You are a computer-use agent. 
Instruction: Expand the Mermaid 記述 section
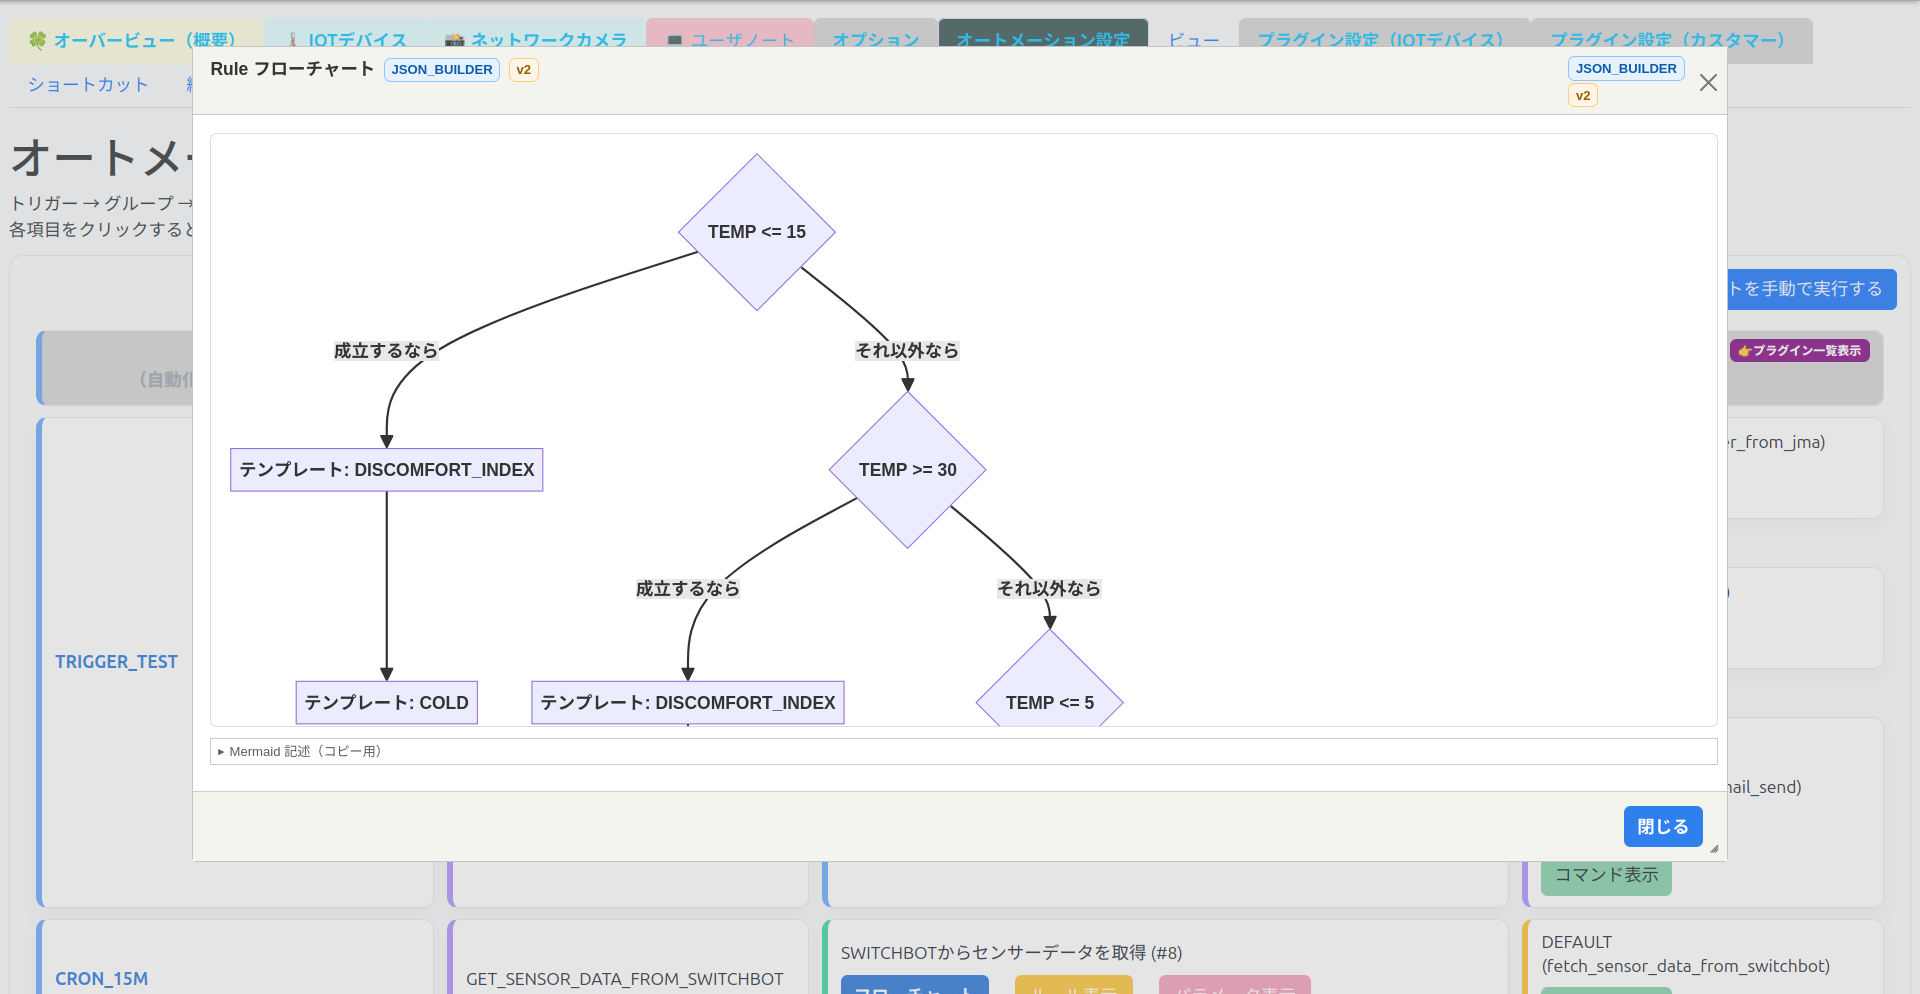(x=300, y=752)
